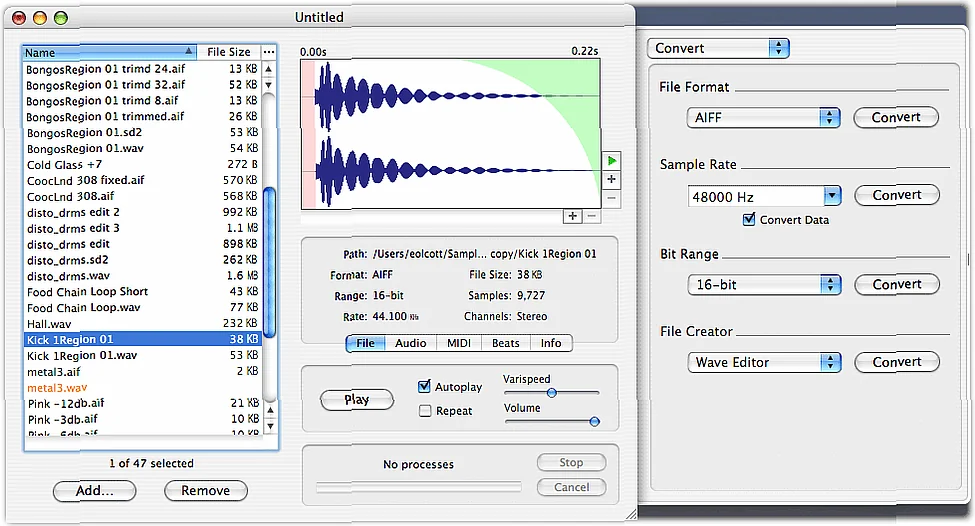Open the Sample Rate 48000 Hz dropdown arrow

833,196
